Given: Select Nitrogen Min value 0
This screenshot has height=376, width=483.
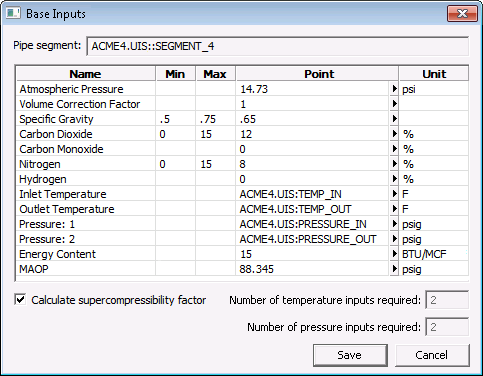Looking at the screenshot, I should (175, 164).
